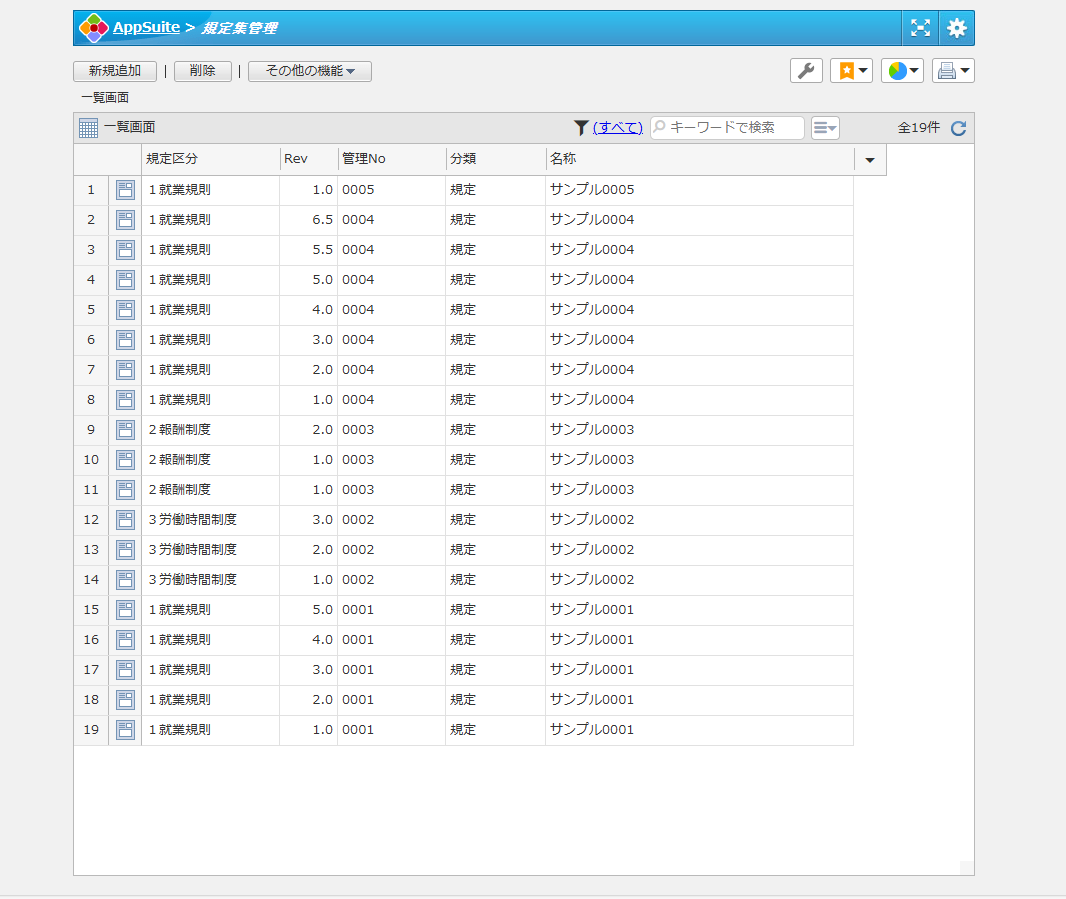
Task: Click the 削除 button
Action: click(x=203, y=71)
